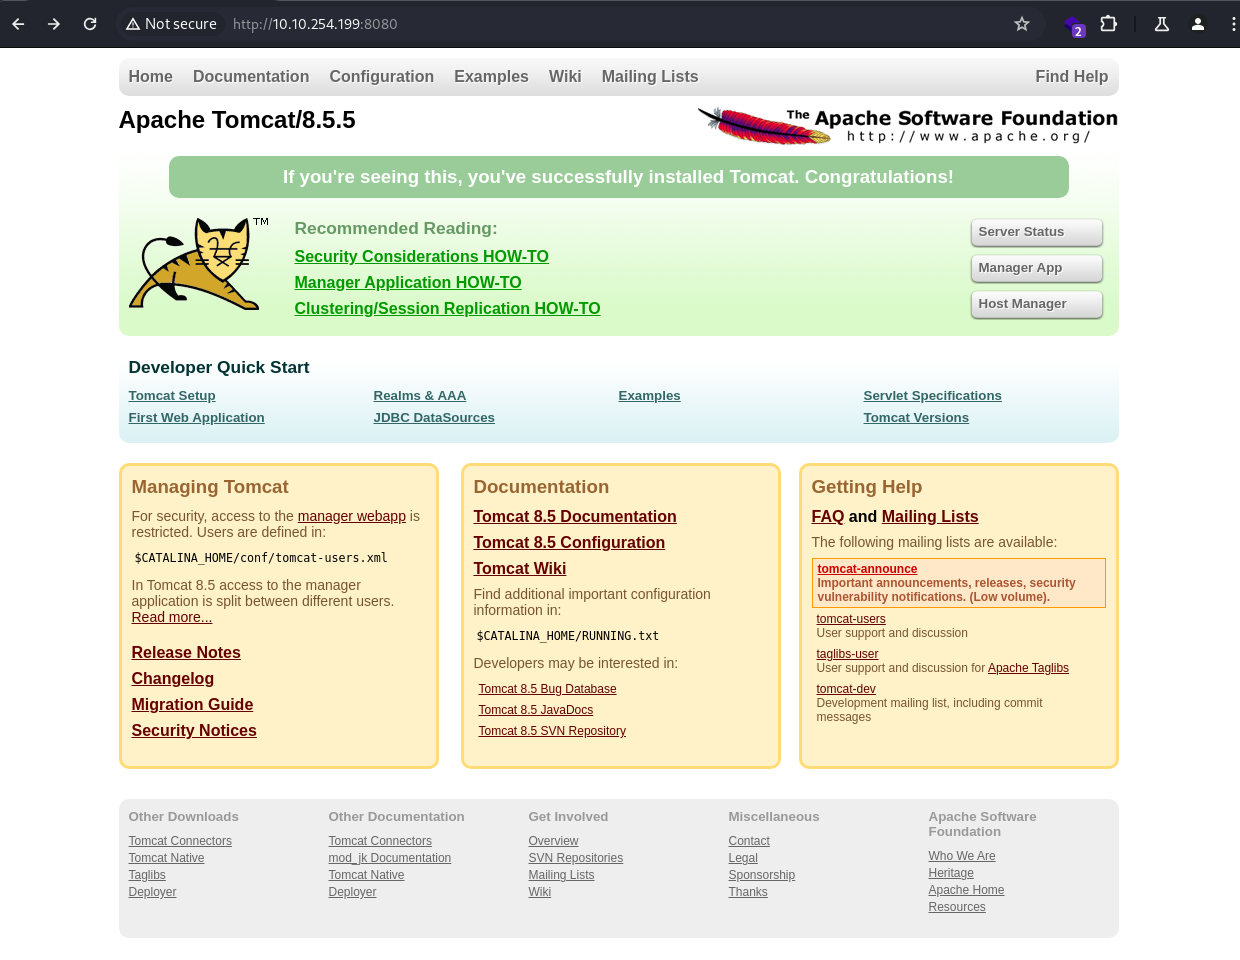This screenshot has width=1240, height=960.
Task: Open Tomcat 8.5 Bug Database link
Action: point(547,689)
